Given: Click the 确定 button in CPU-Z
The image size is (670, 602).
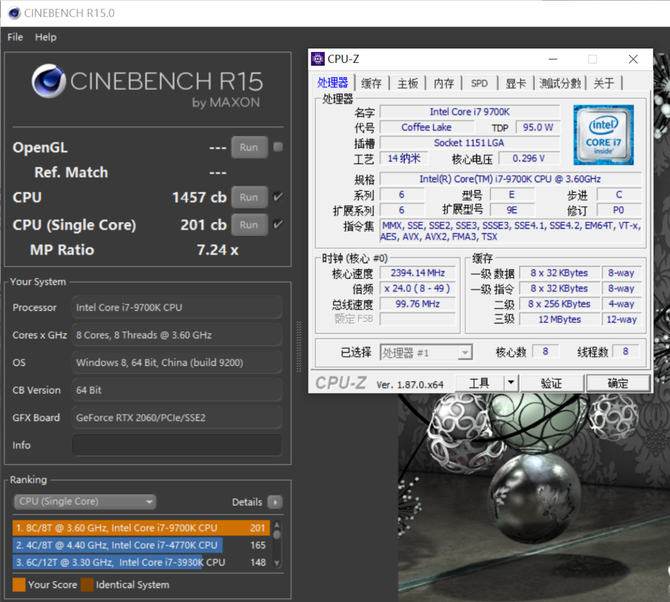Looking at the screenshot, I should pyautogui.click(x=618, y=383).
